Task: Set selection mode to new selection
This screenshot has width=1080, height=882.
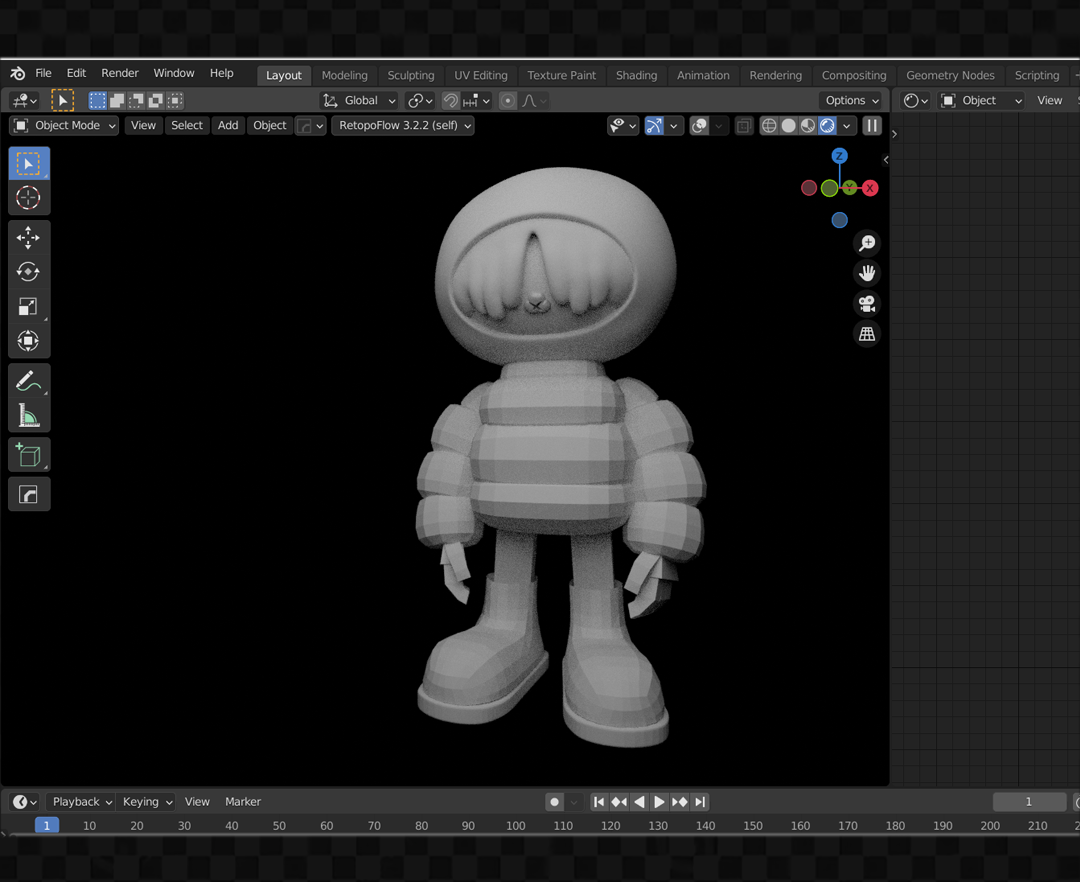Action: (x=98, y=101)
